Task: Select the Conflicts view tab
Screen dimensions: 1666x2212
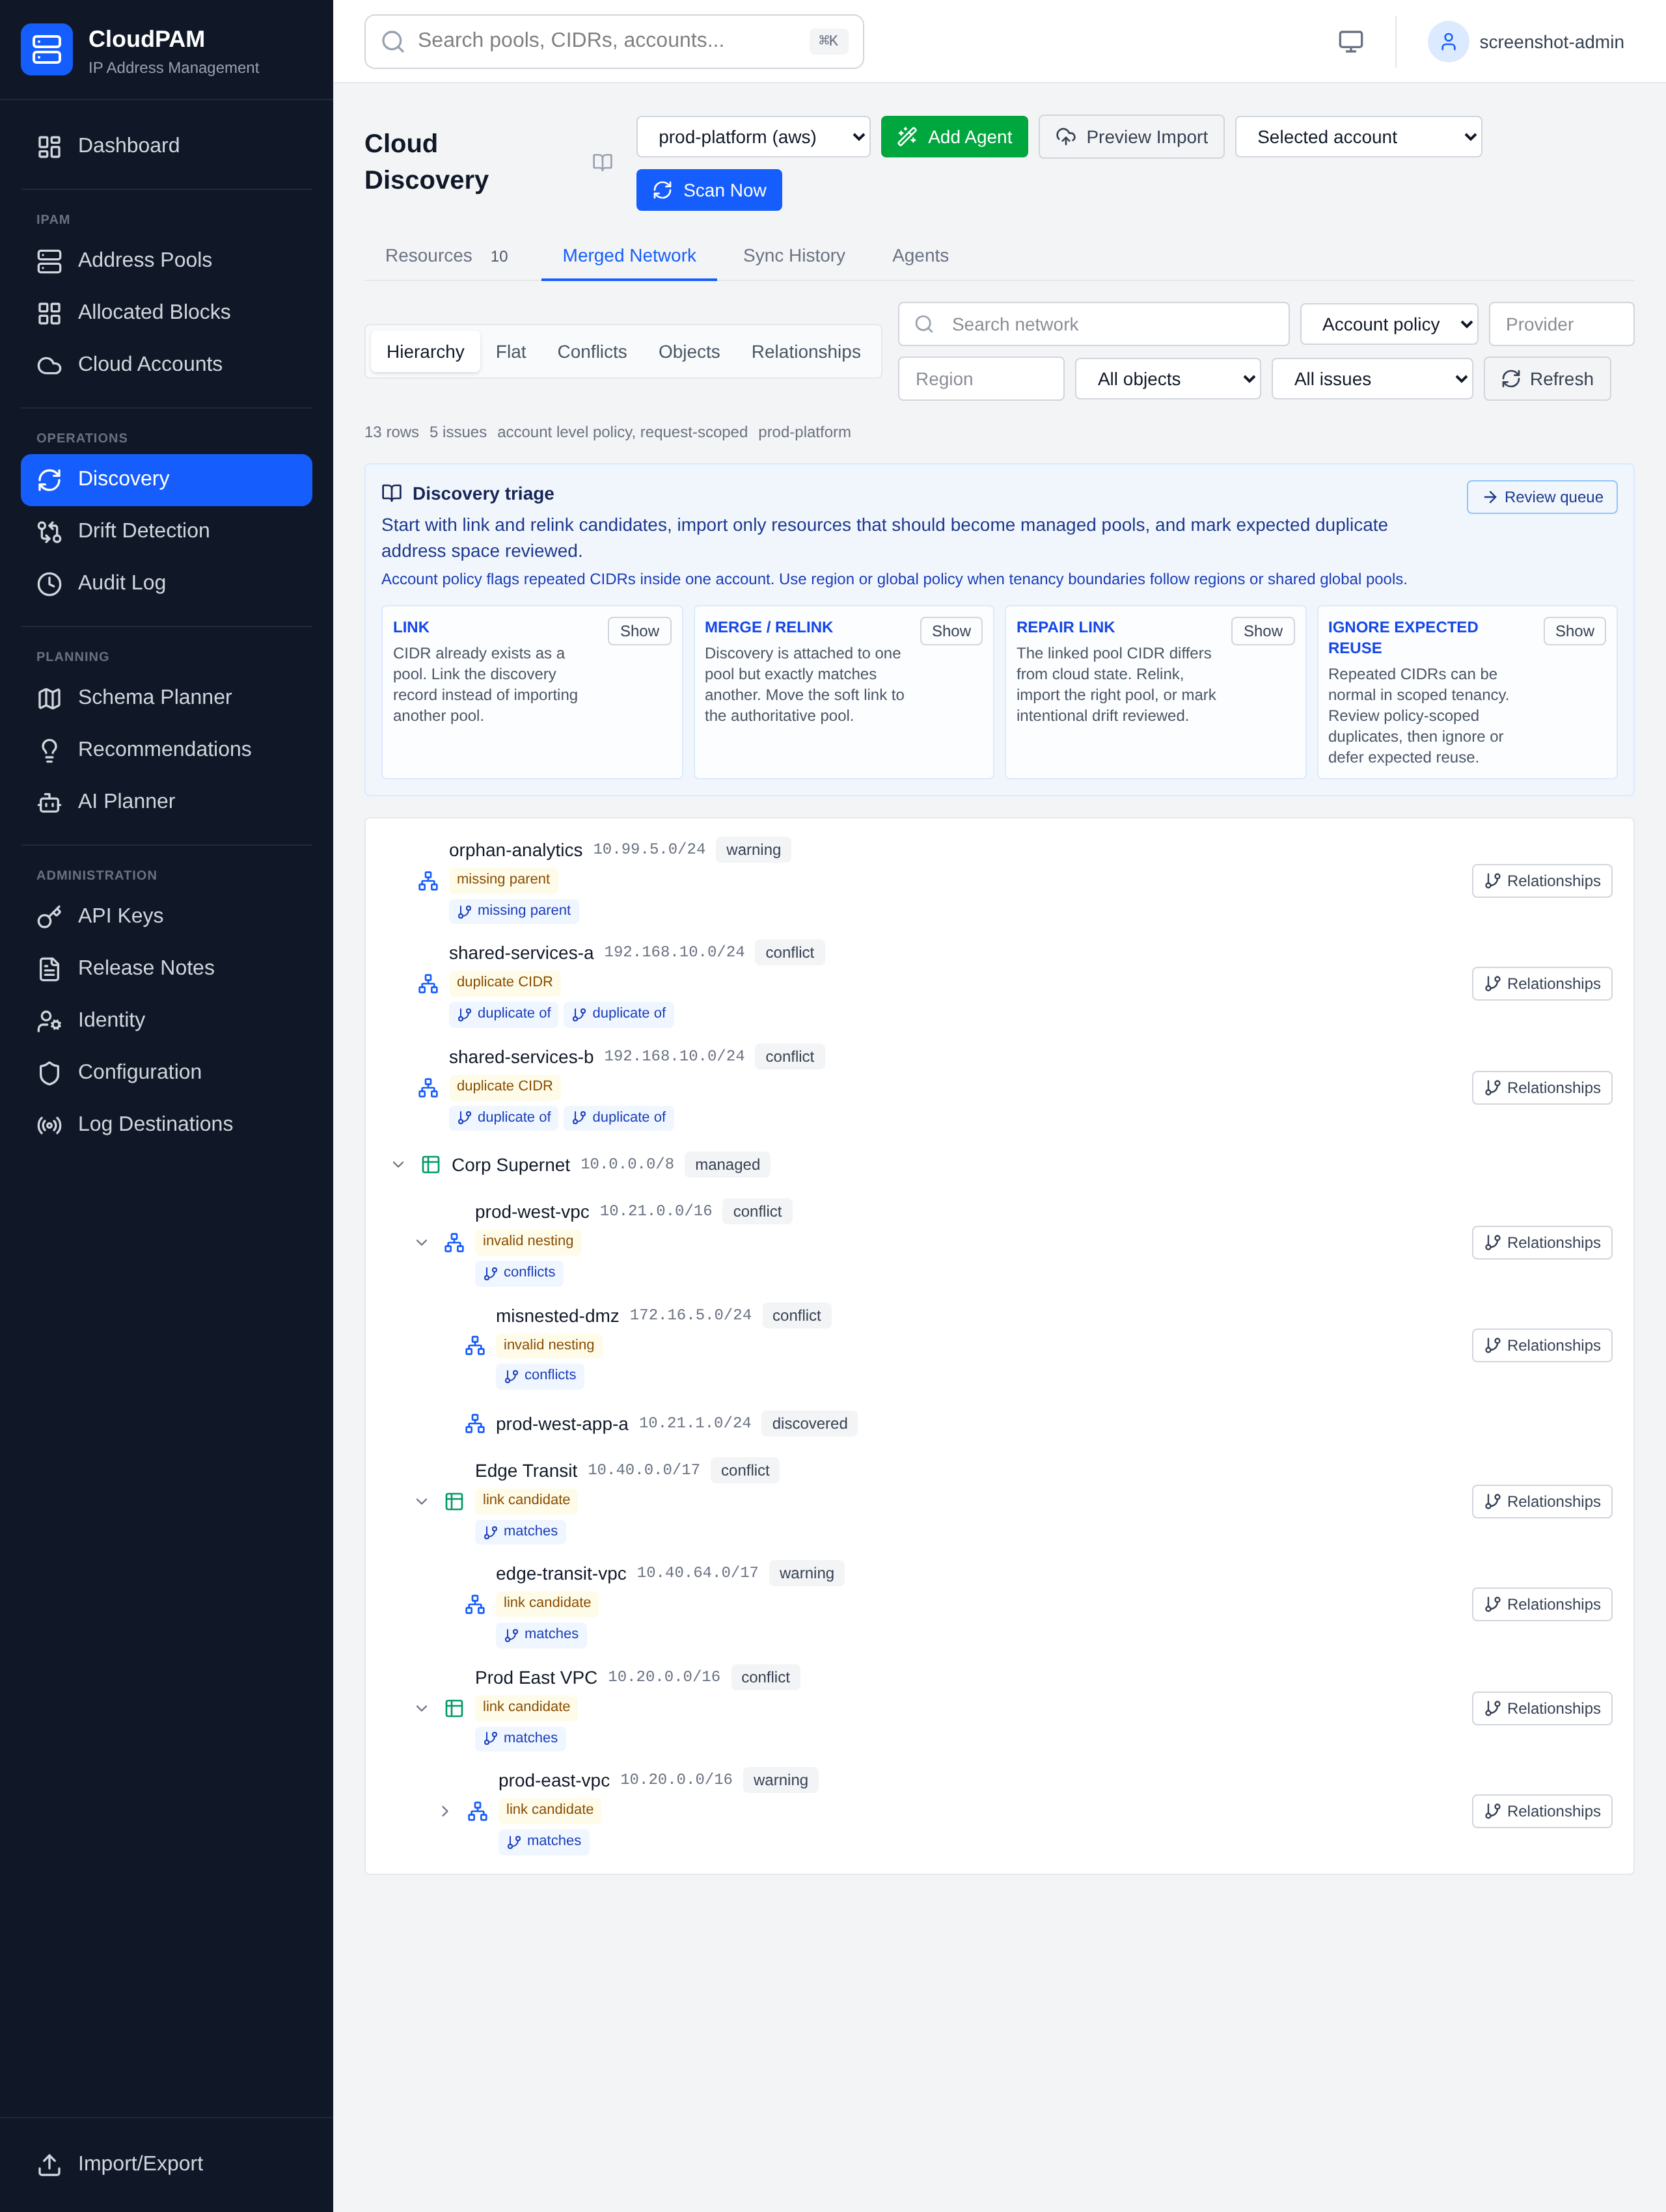Action: tap(592, 352)
